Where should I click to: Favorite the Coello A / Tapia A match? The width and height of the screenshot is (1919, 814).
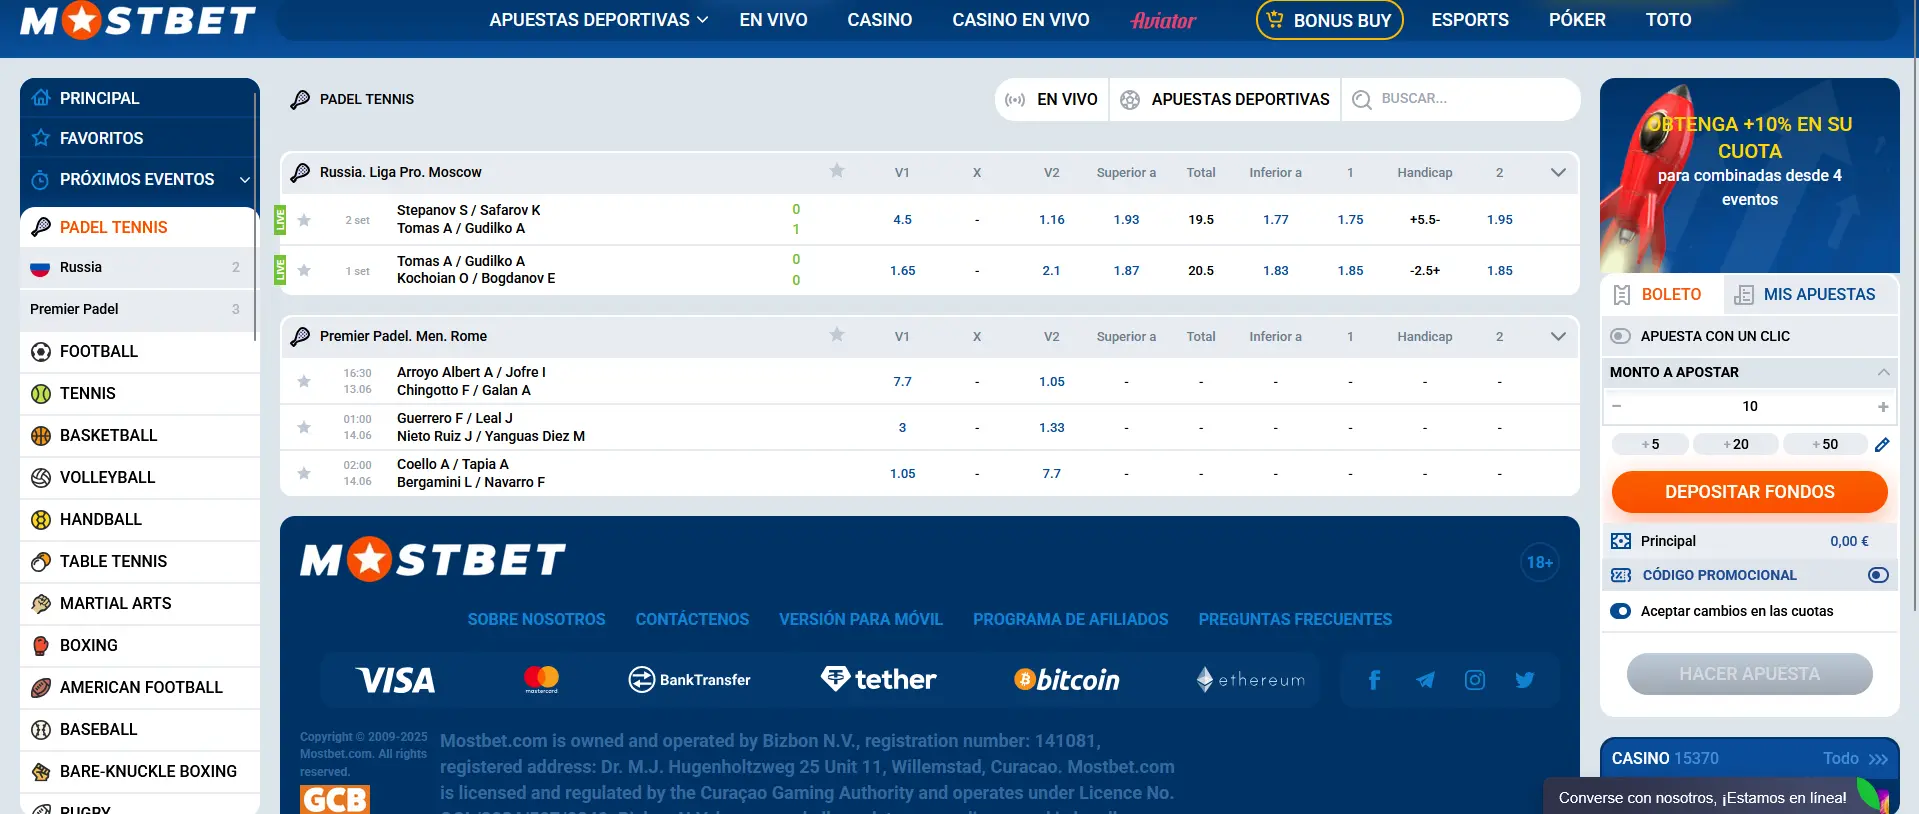(x=304, y=473)
